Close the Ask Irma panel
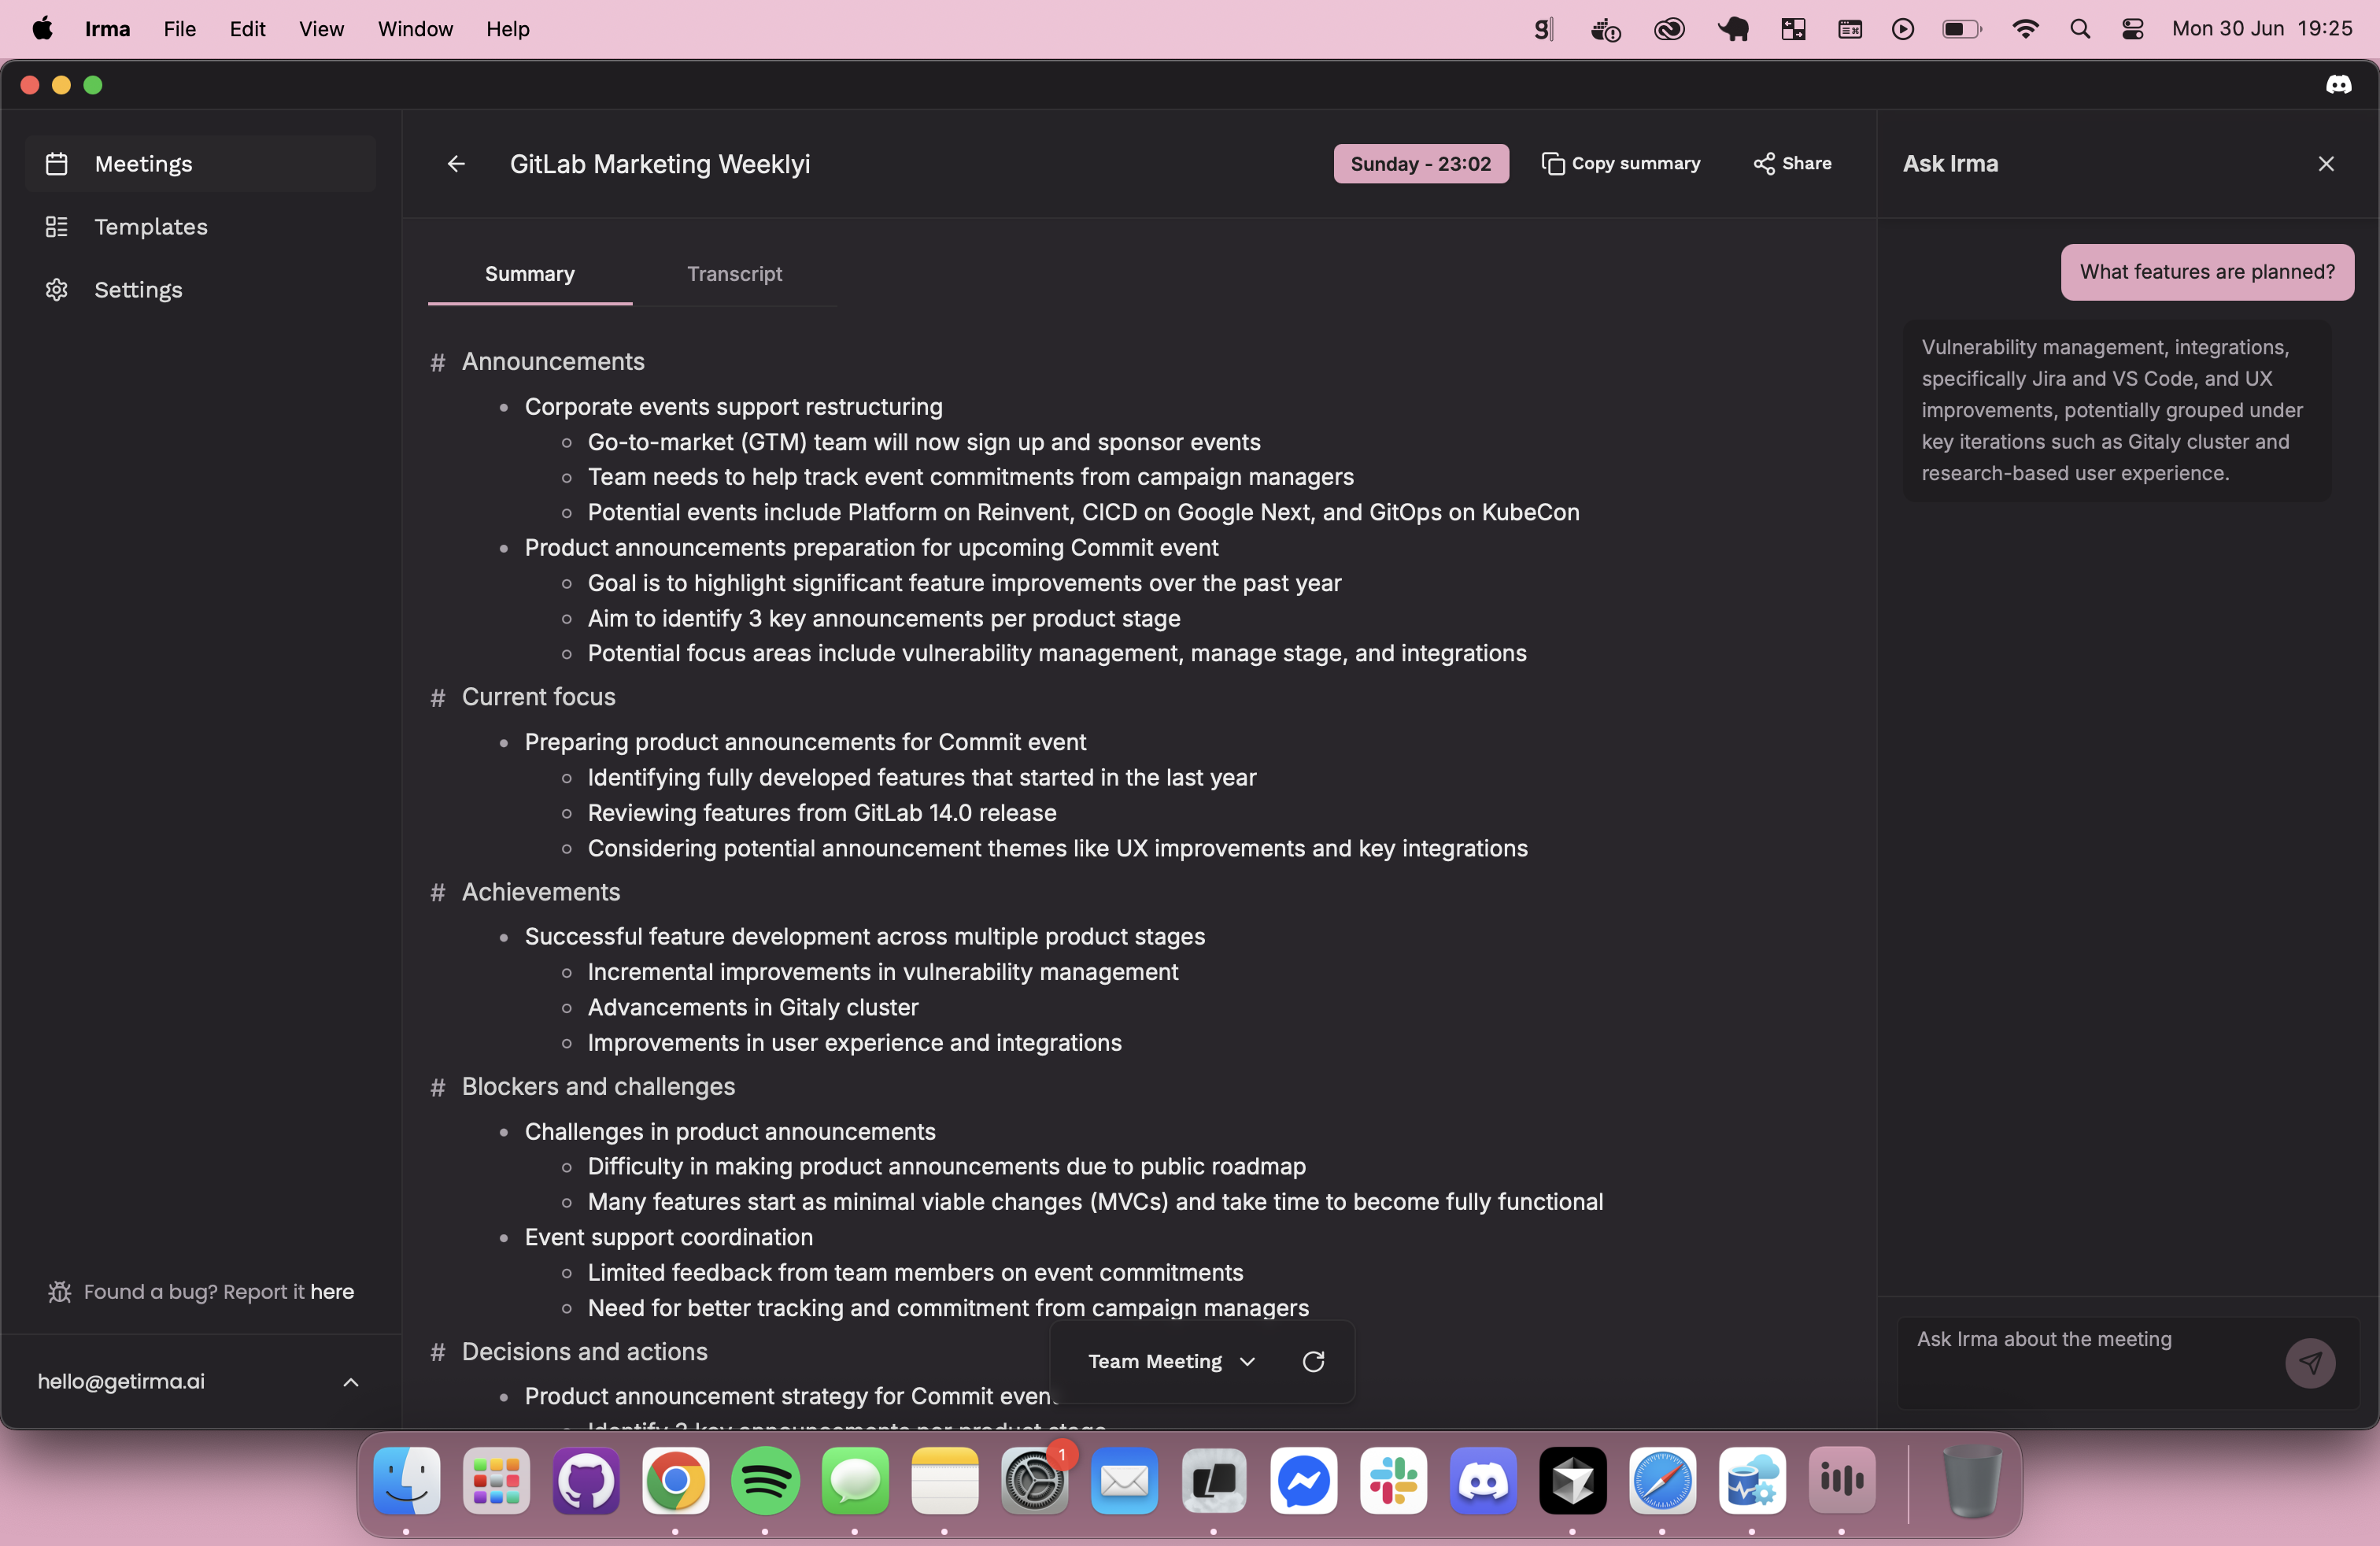Image resolution: width=2380 pixels, height=1546 pixels. click(x=2326, y=164)
